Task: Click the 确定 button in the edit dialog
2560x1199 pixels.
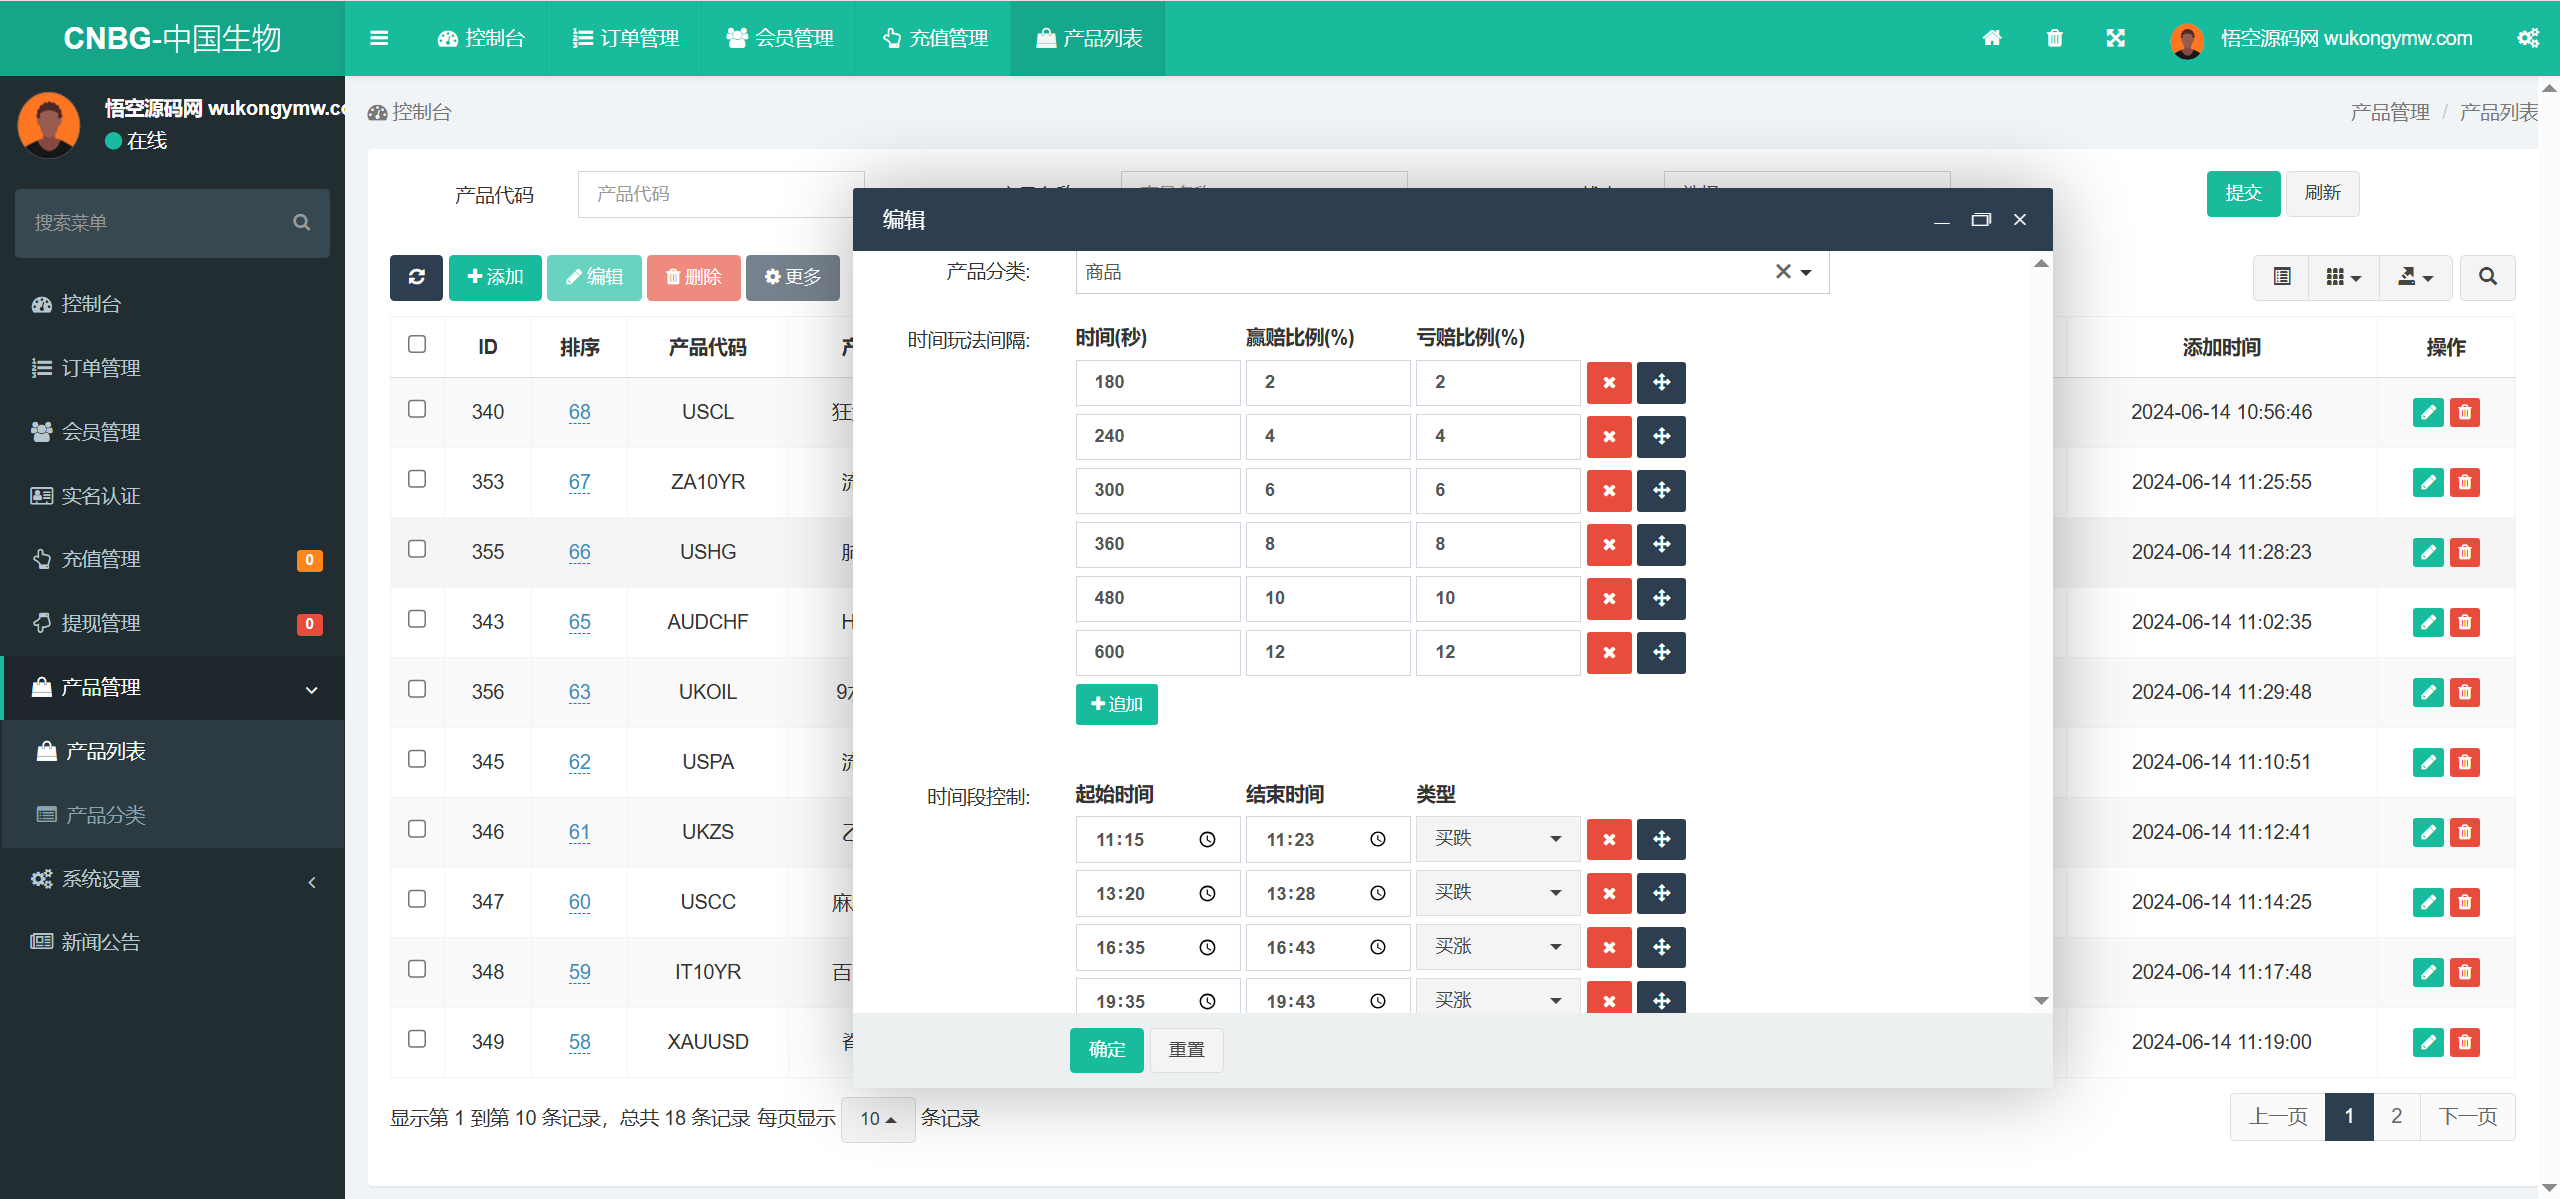Action: [x=1106, y=1050]
